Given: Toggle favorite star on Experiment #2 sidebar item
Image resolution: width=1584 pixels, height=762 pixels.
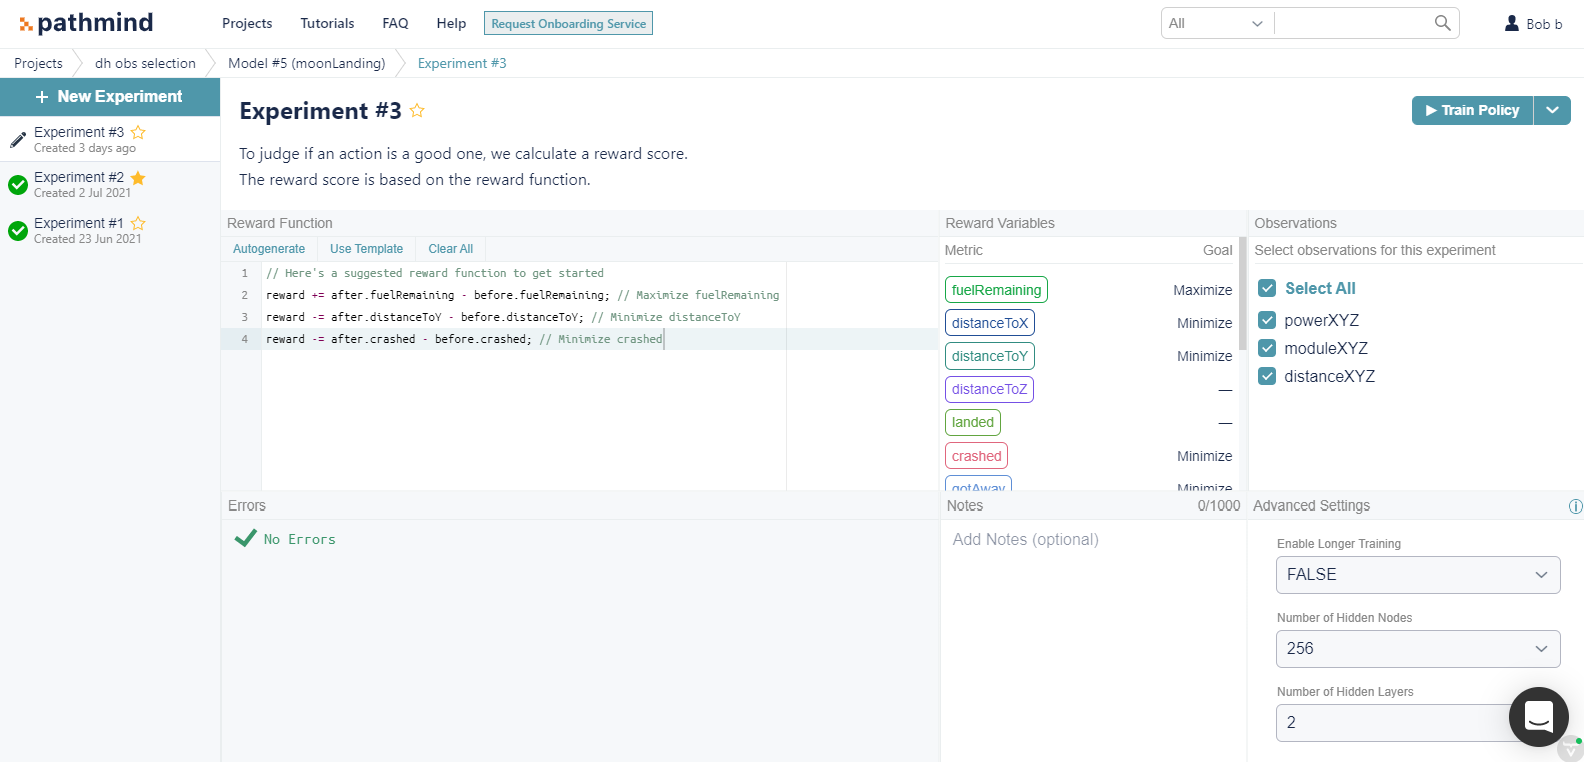Looking at the screenshot, I should (x=138, y=178).
